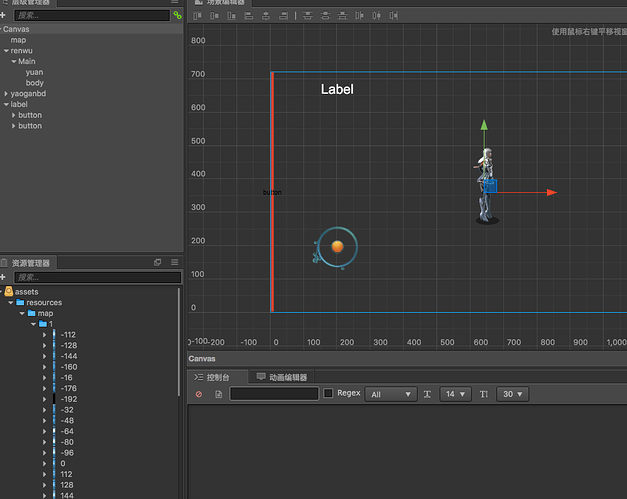Open the console log file icon

coord(218,394)
